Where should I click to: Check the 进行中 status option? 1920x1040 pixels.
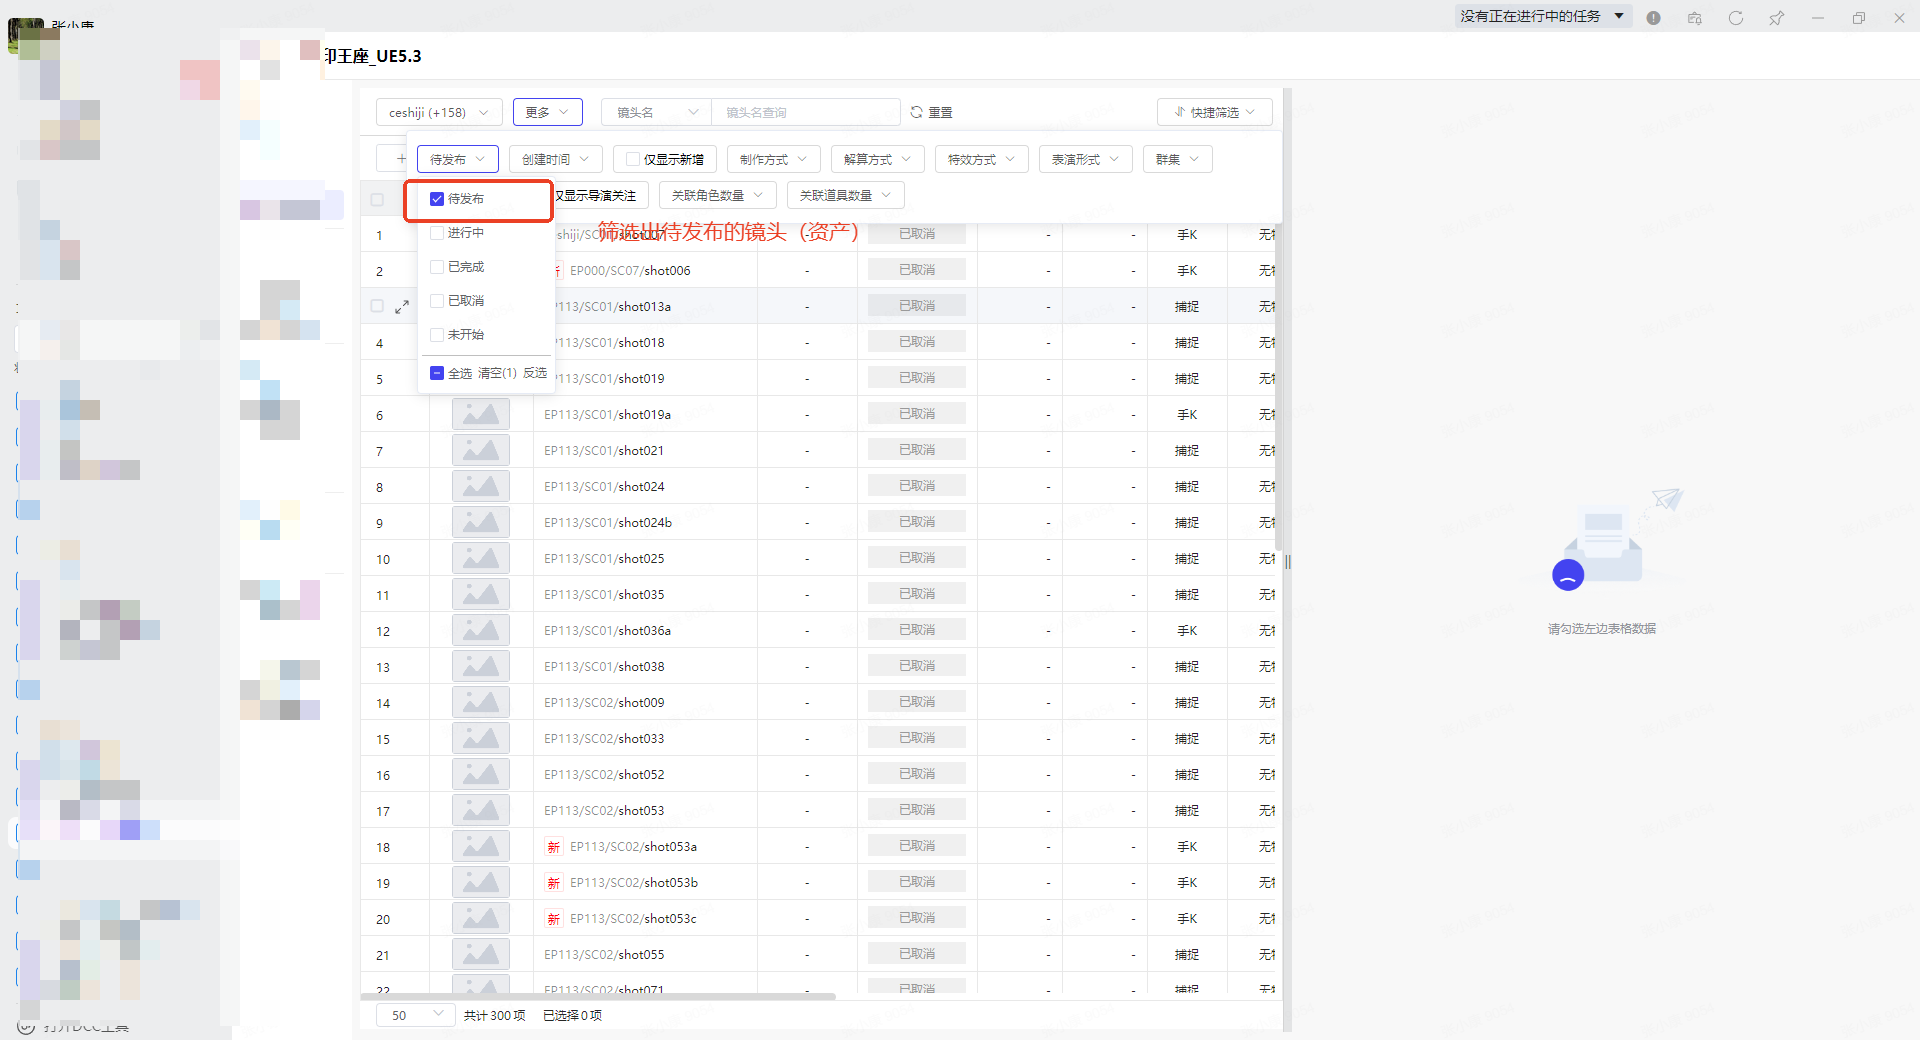[437, 233]
